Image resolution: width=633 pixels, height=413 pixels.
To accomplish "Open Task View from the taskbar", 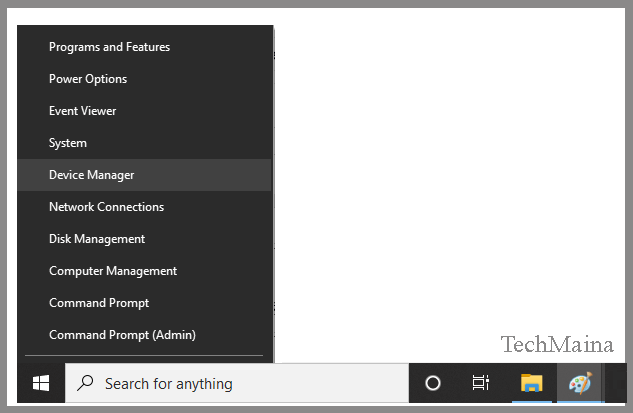I will pyautogui.click(x=481, y=383).
